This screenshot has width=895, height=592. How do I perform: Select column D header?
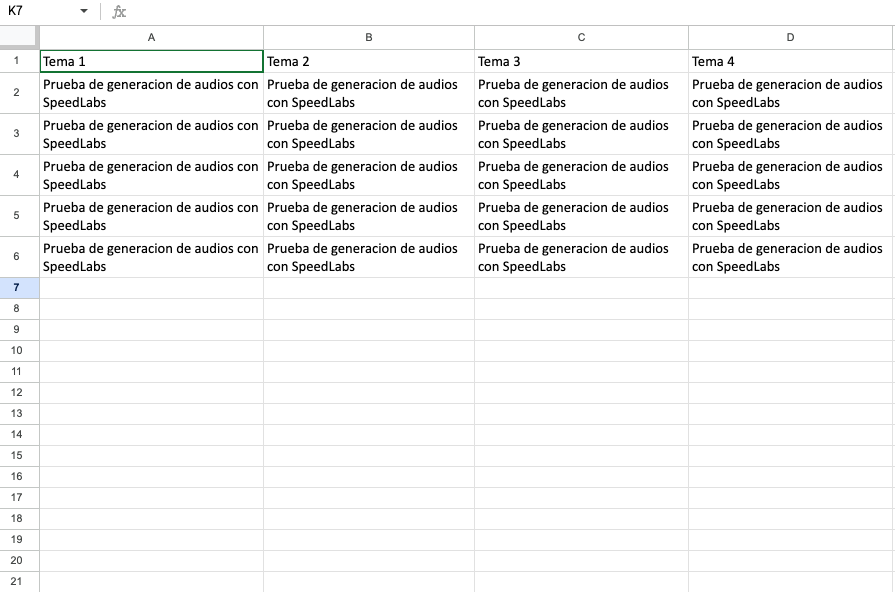(790, 37)
